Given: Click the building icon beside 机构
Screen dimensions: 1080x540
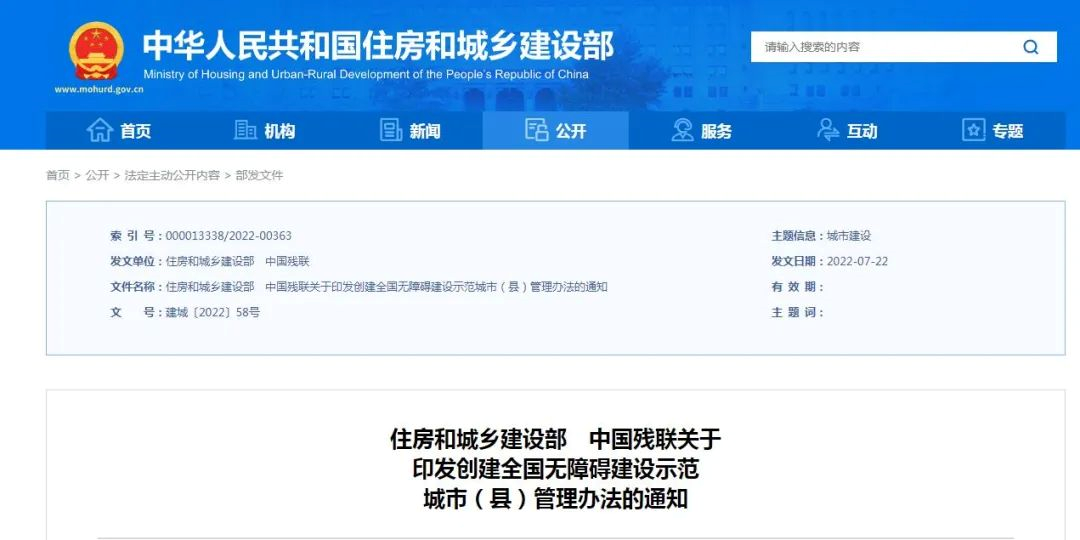Looking at the screenshot, I should pyautogui.click(x=245, y=130).
